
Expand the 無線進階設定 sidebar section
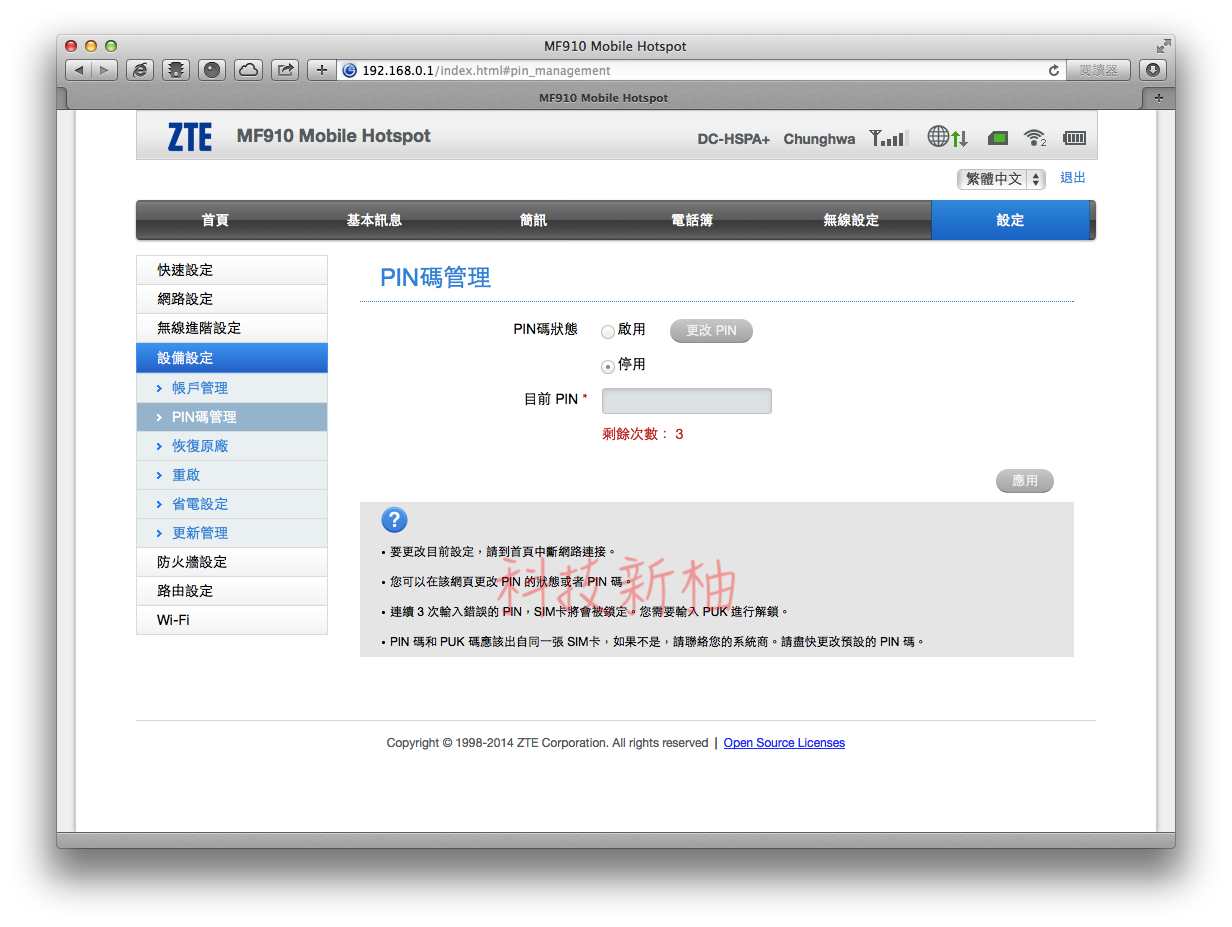tap(232, 328)
